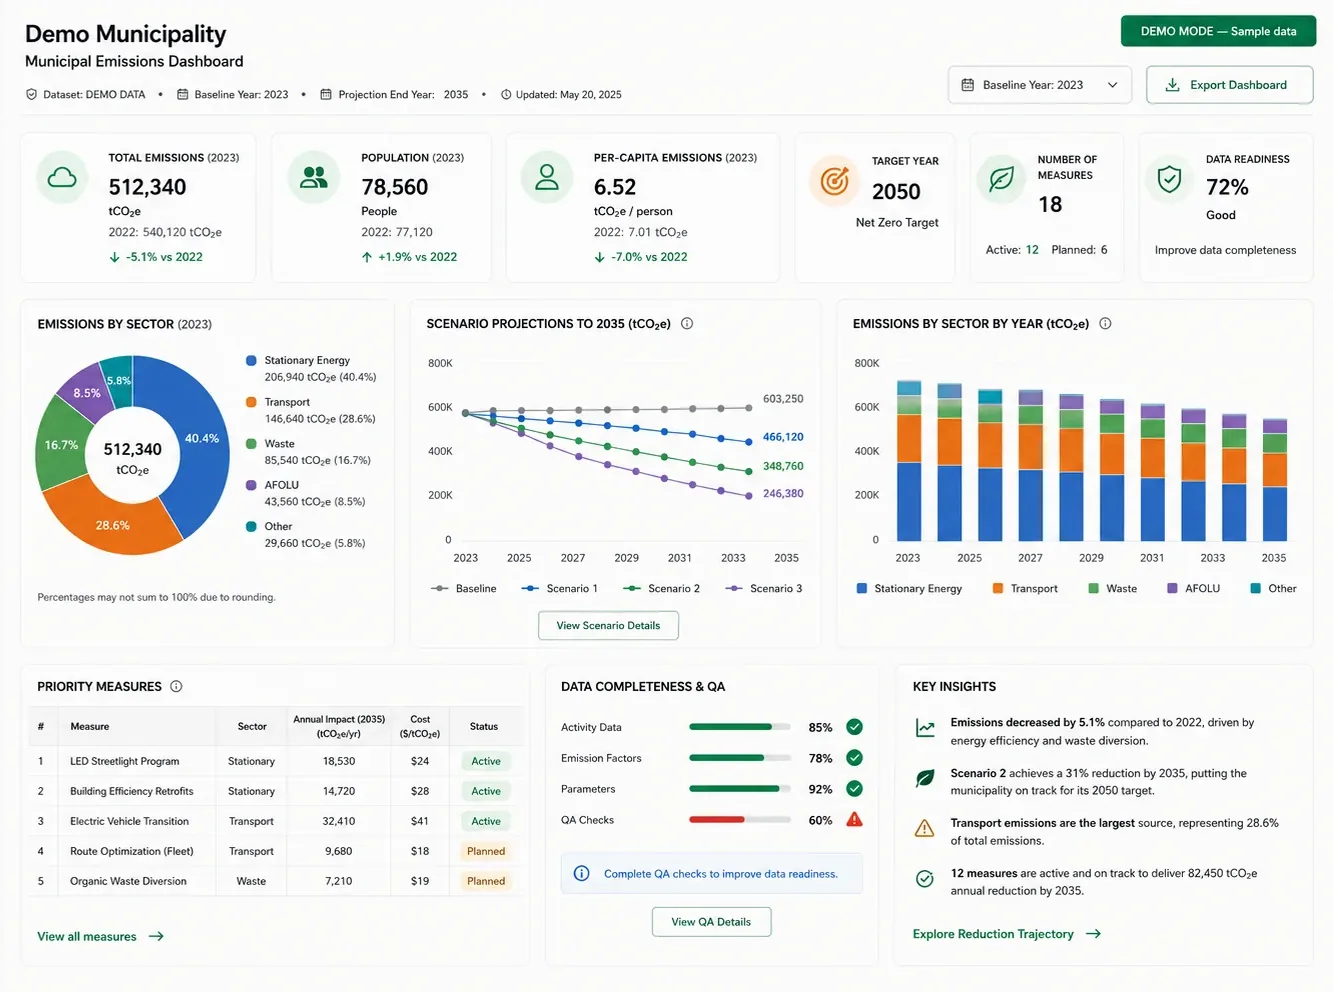
Task: Toggle Other in bar chart legend
Action: tap(1273, 588)
